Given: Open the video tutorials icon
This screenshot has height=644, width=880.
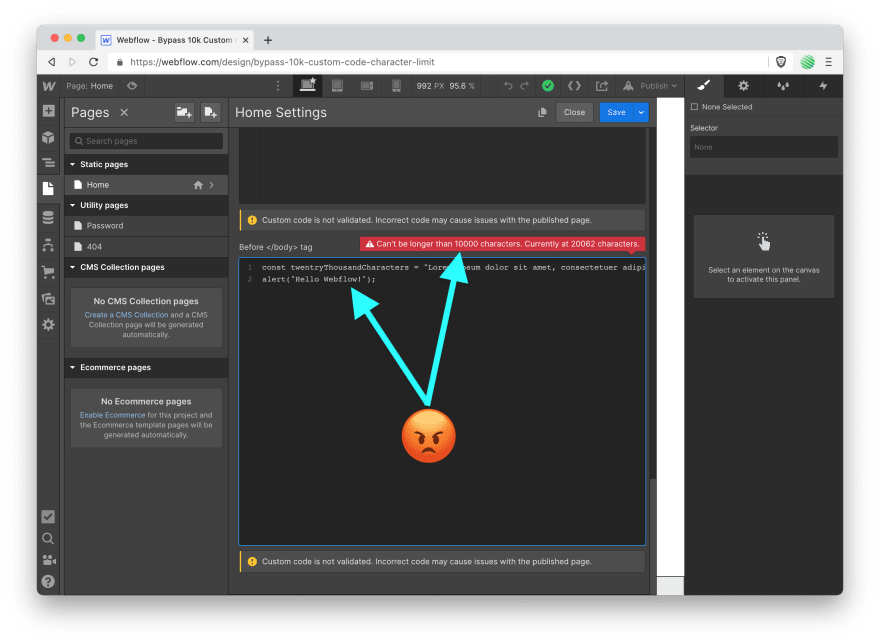Looking at the screenshot, I should (x=48, y=560).
